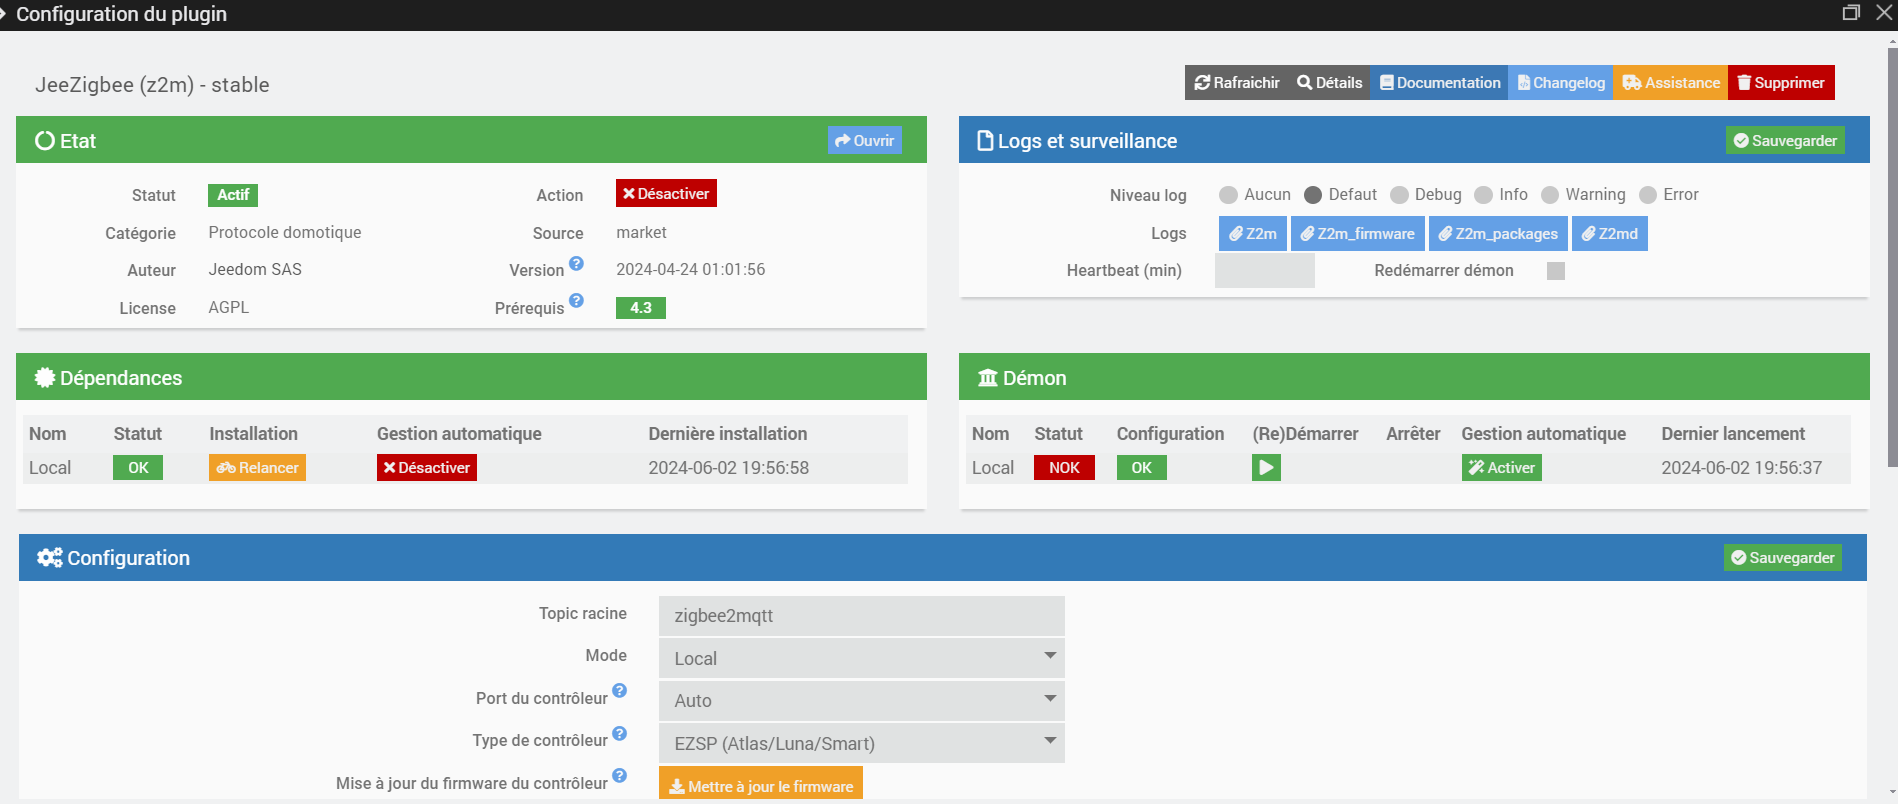The height and width of the screenshot is (804, 1898).
Task: Click the AGPL license value
Action: (x=229, y=308)
